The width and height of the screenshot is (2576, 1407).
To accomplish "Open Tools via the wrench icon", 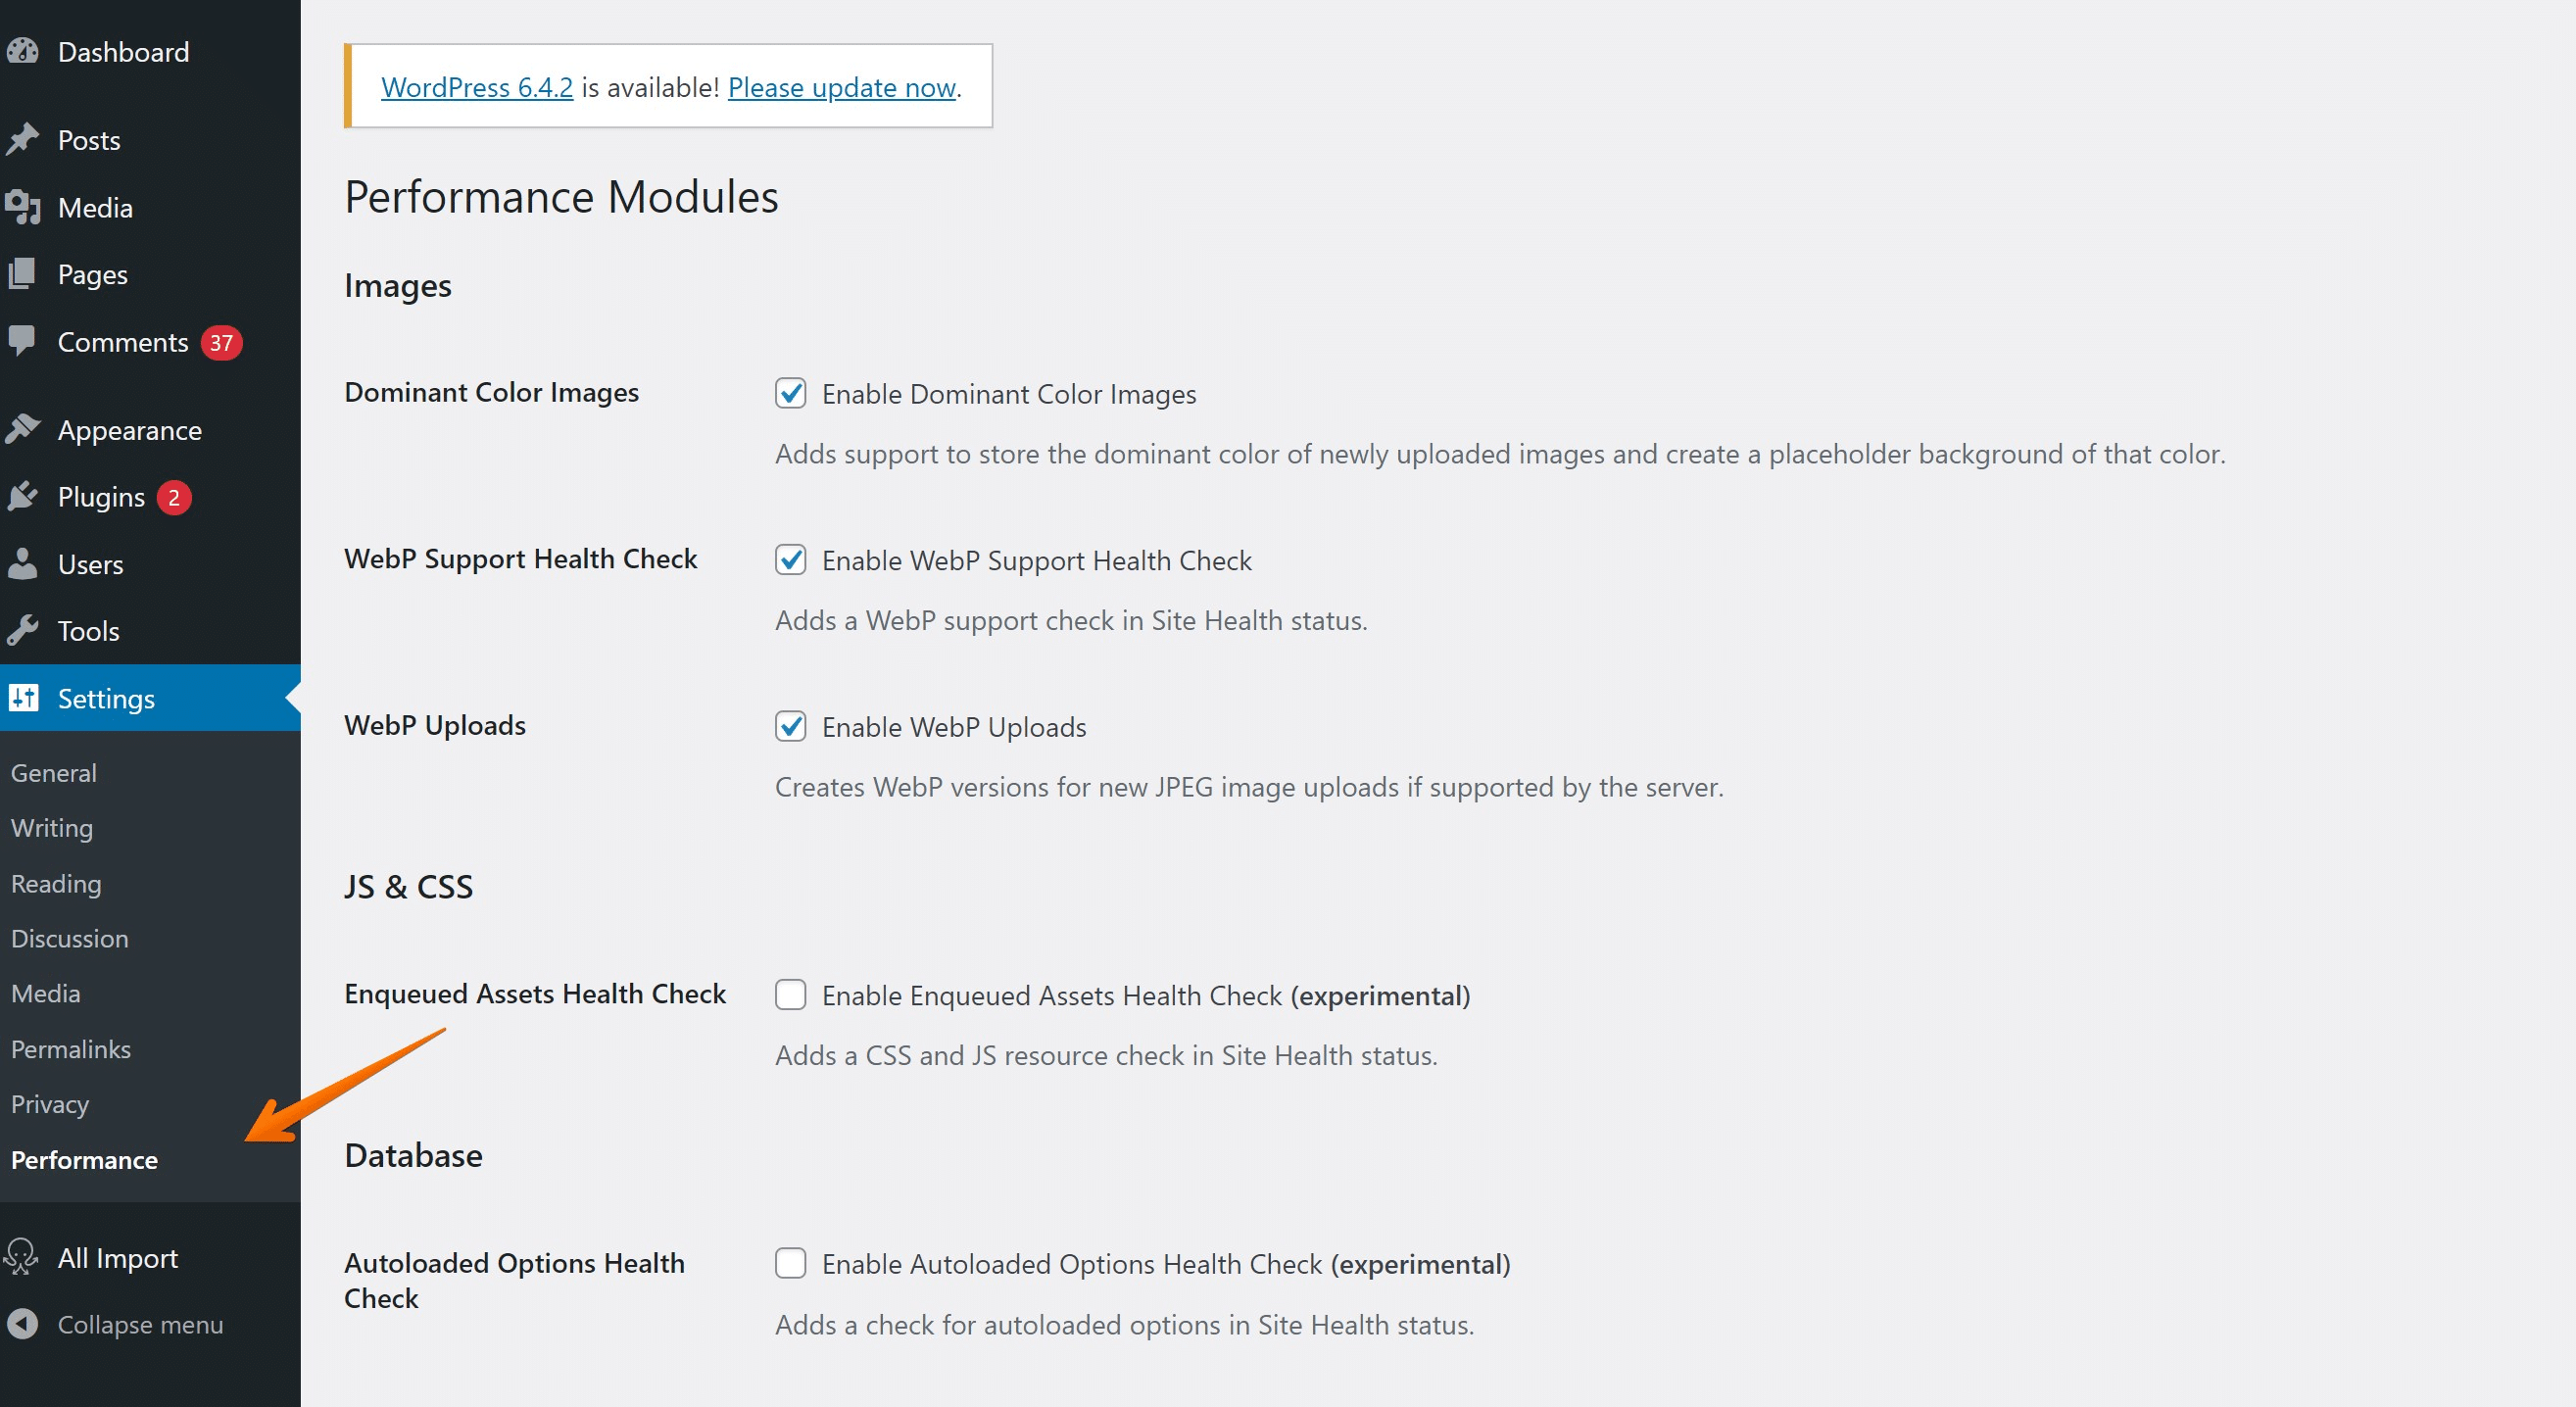I will 24,630.
